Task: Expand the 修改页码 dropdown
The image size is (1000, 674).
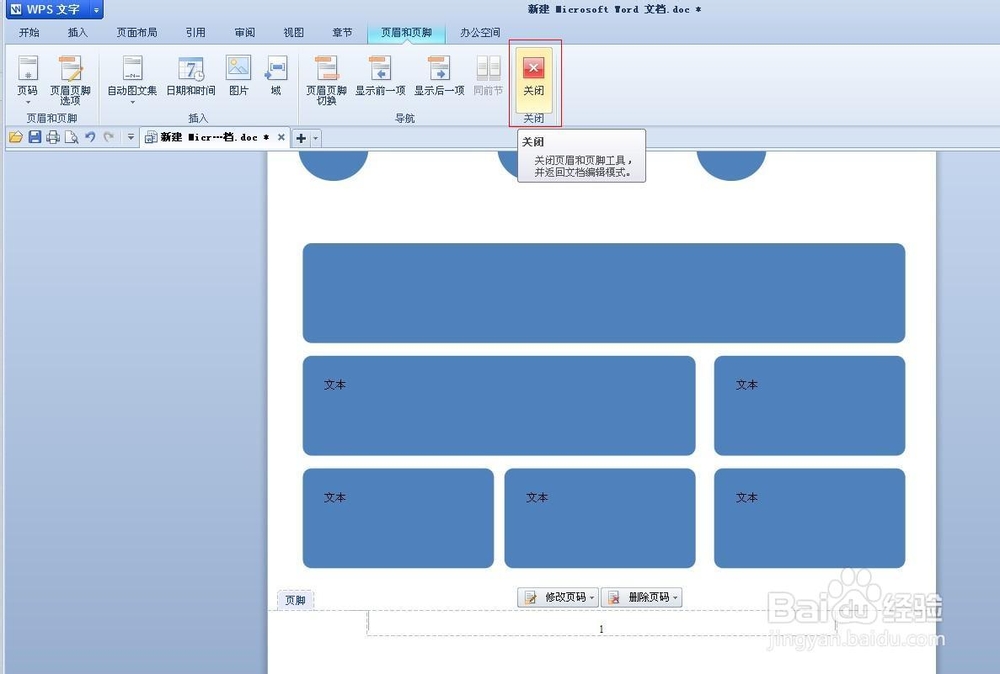Action: [592, 597]
